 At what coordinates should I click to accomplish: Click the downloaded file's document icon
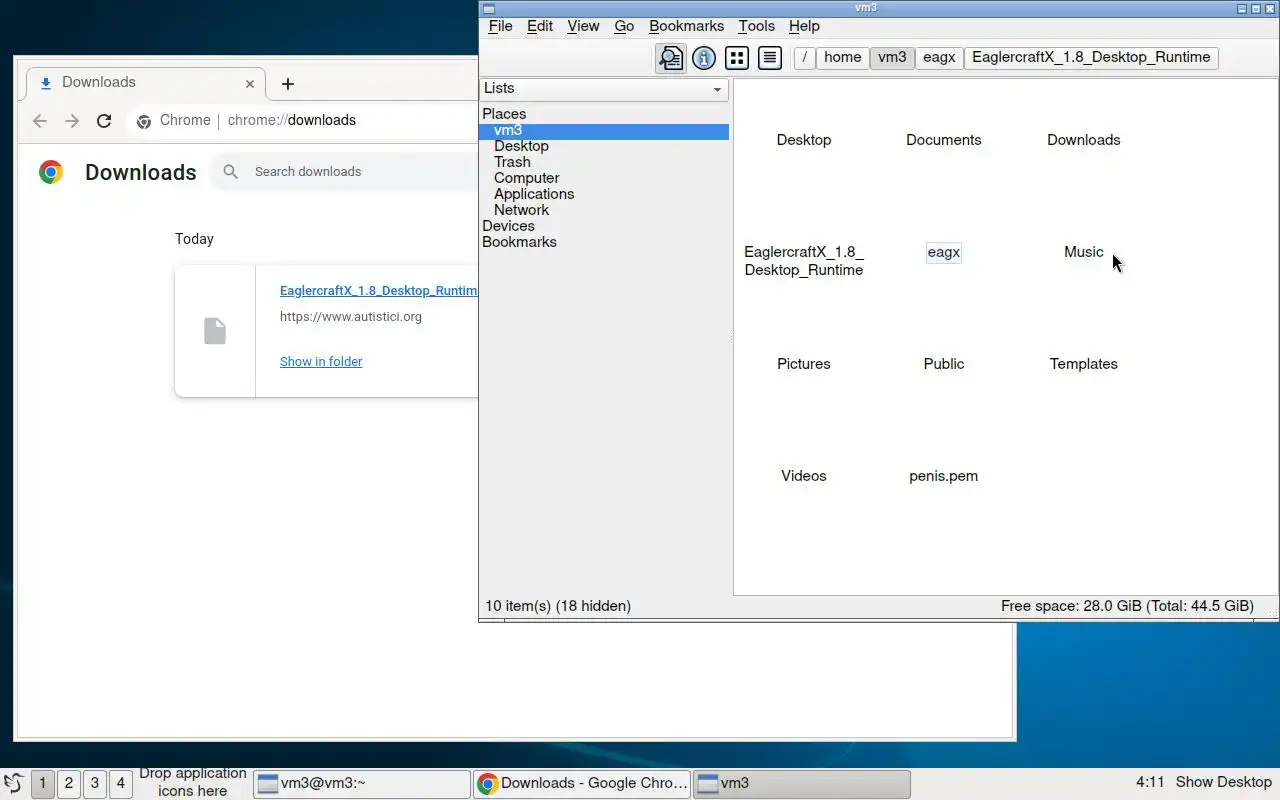[x=215, y=331]
